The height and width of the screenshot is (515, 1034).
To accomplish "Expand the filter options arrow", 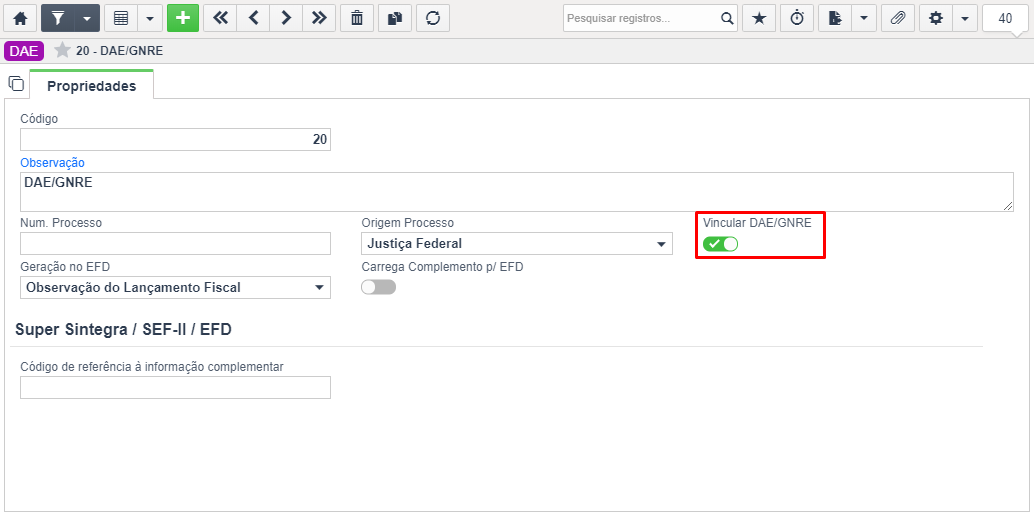I will 87,18.
